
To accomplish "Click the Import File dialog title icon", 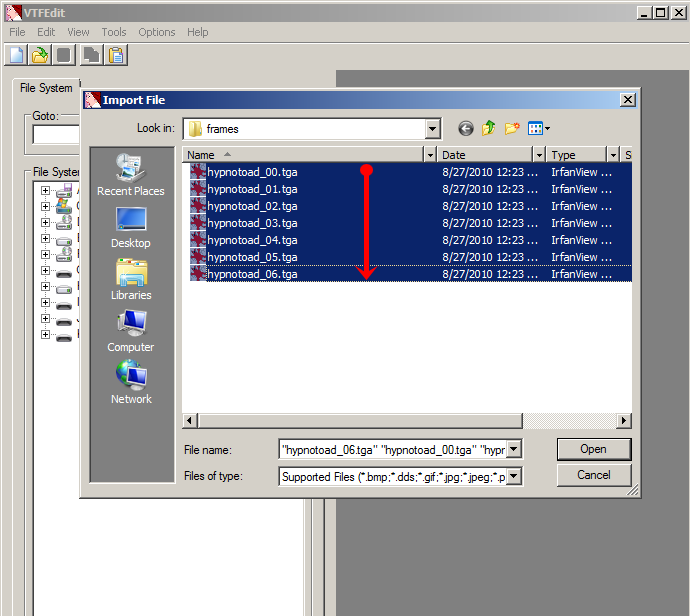I will pyautogui.click(x=92, y=100).
